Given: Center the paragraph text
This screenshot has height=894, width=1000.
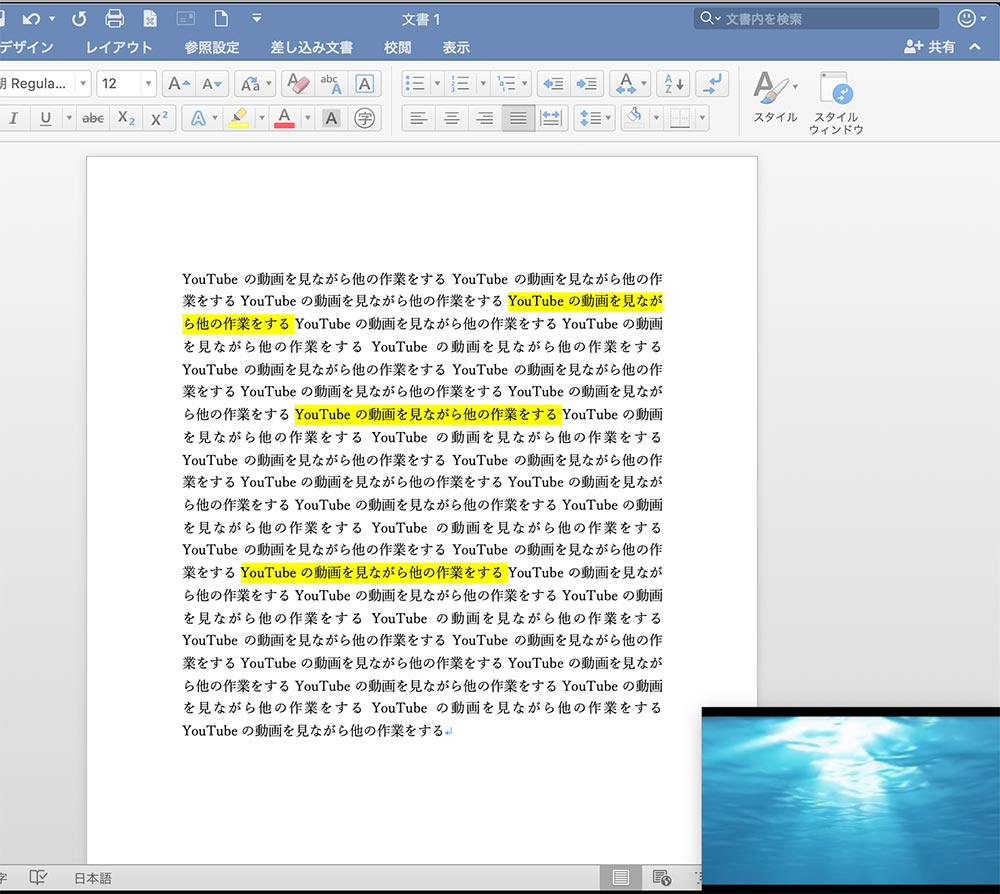Looking at the screenshot, I should coord(452,118).
